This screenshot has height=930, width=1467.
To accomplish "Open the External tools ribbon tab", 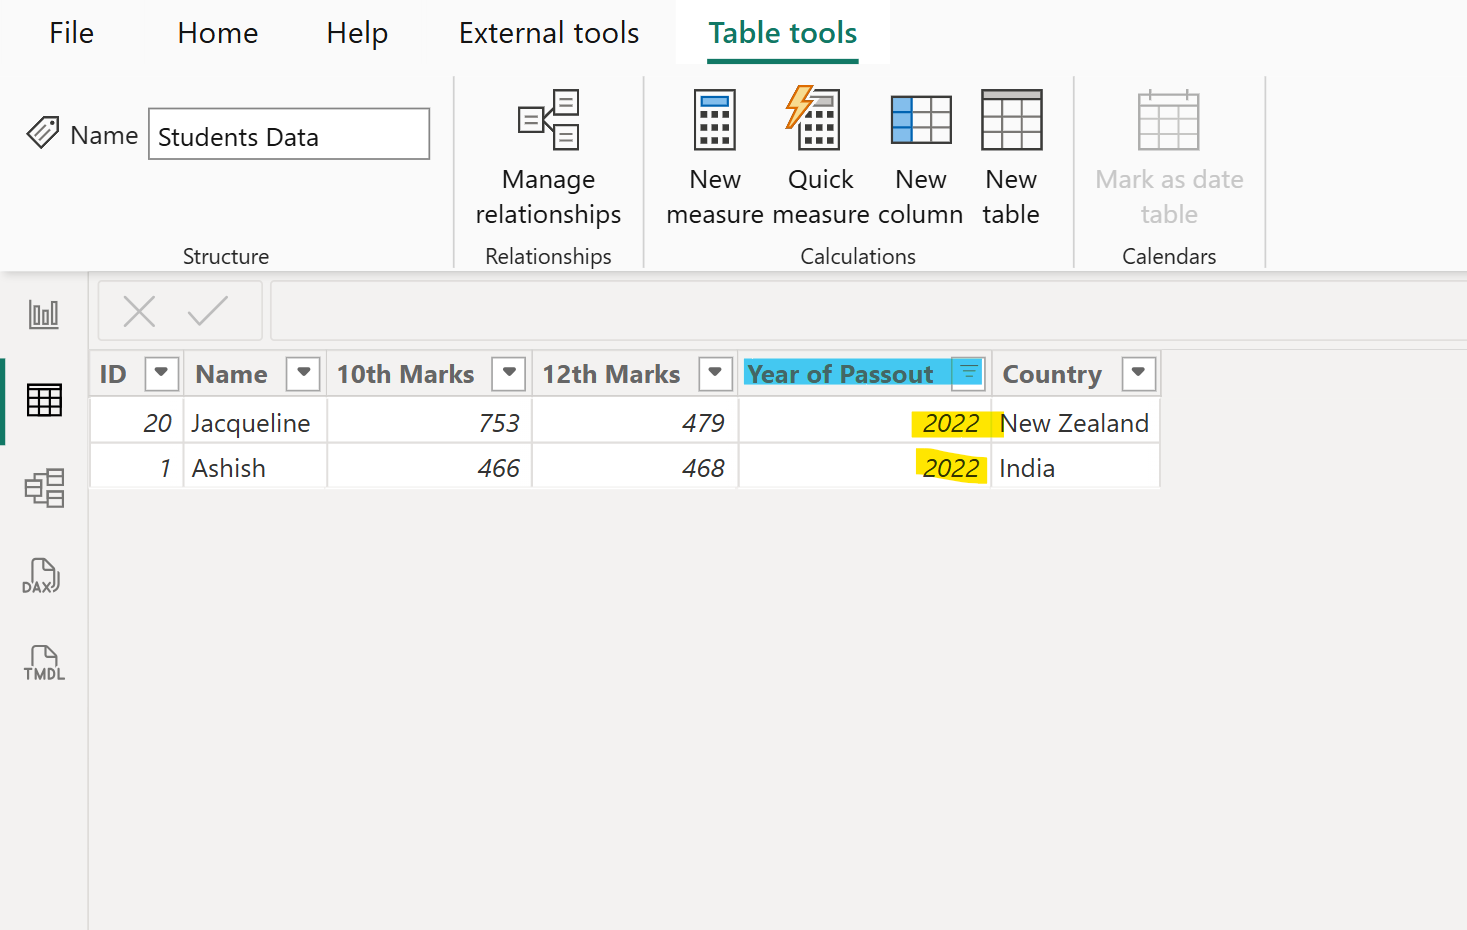I will 548,32.
